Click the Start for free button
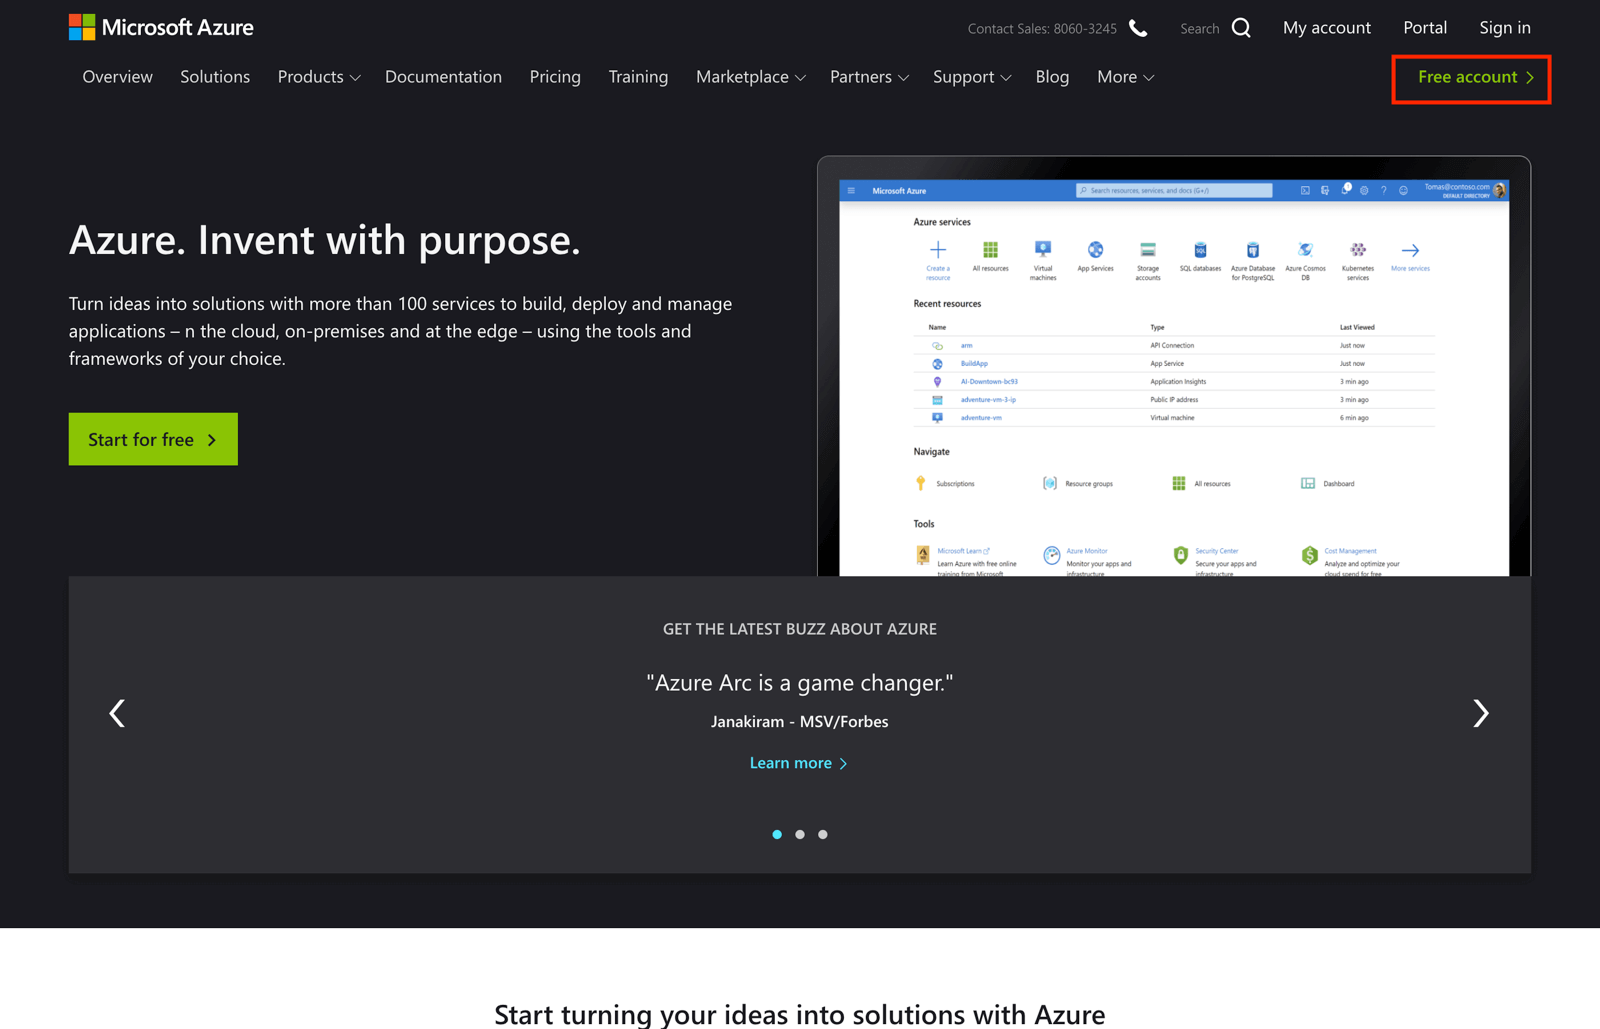The width and height of the screenshot is (1600, 1029). [x=152, y=439]
